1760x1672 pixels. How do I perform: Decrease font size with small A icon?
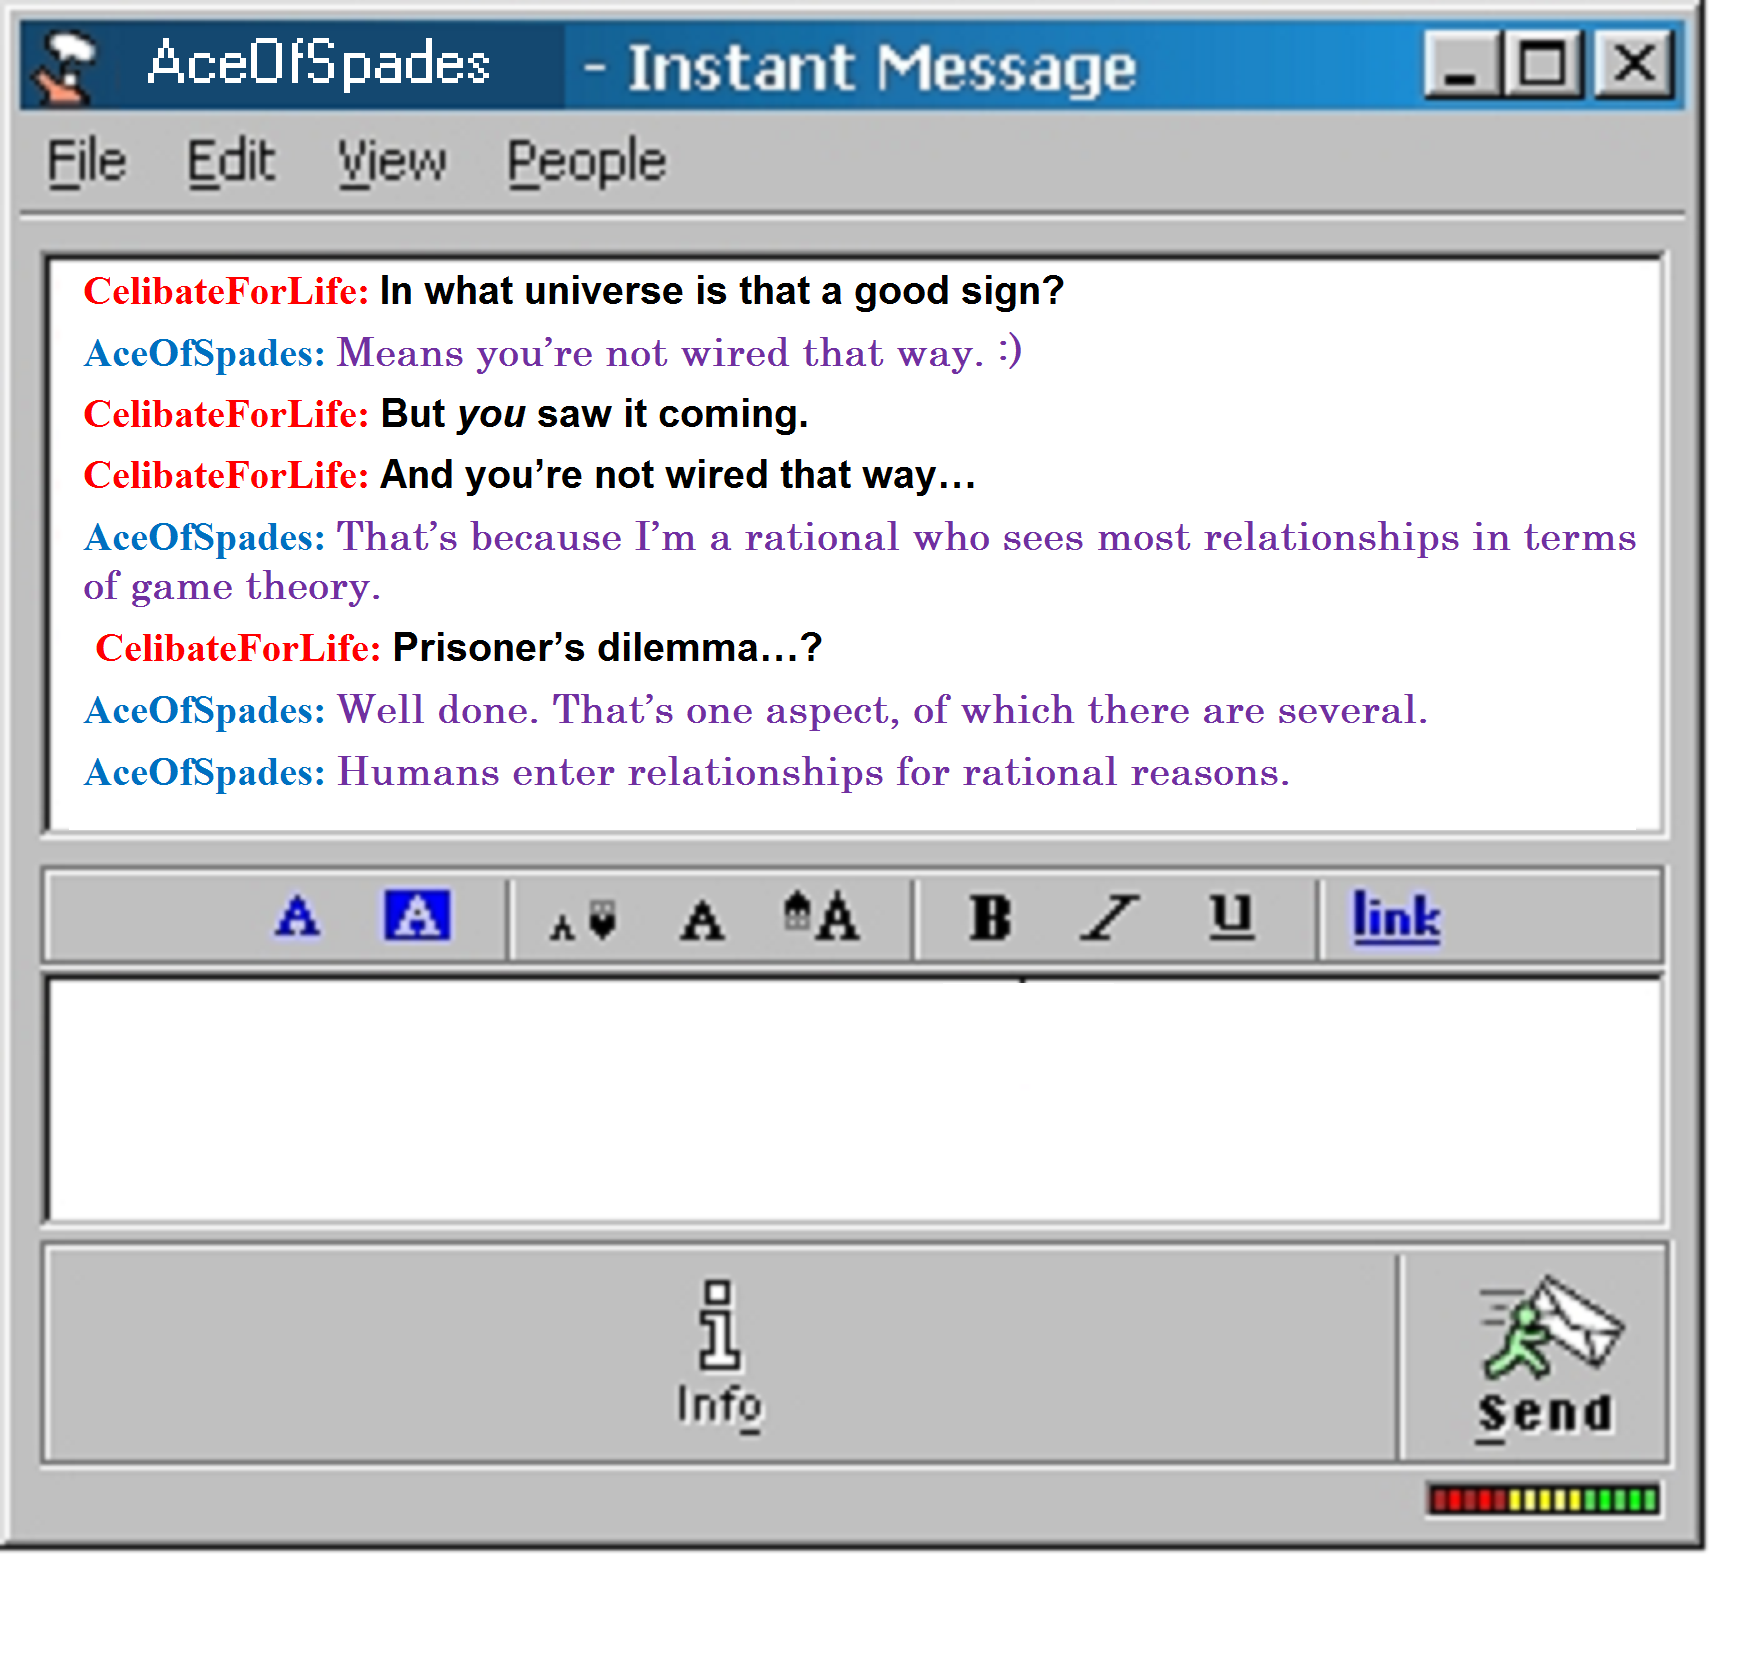(x=583, y=920)
